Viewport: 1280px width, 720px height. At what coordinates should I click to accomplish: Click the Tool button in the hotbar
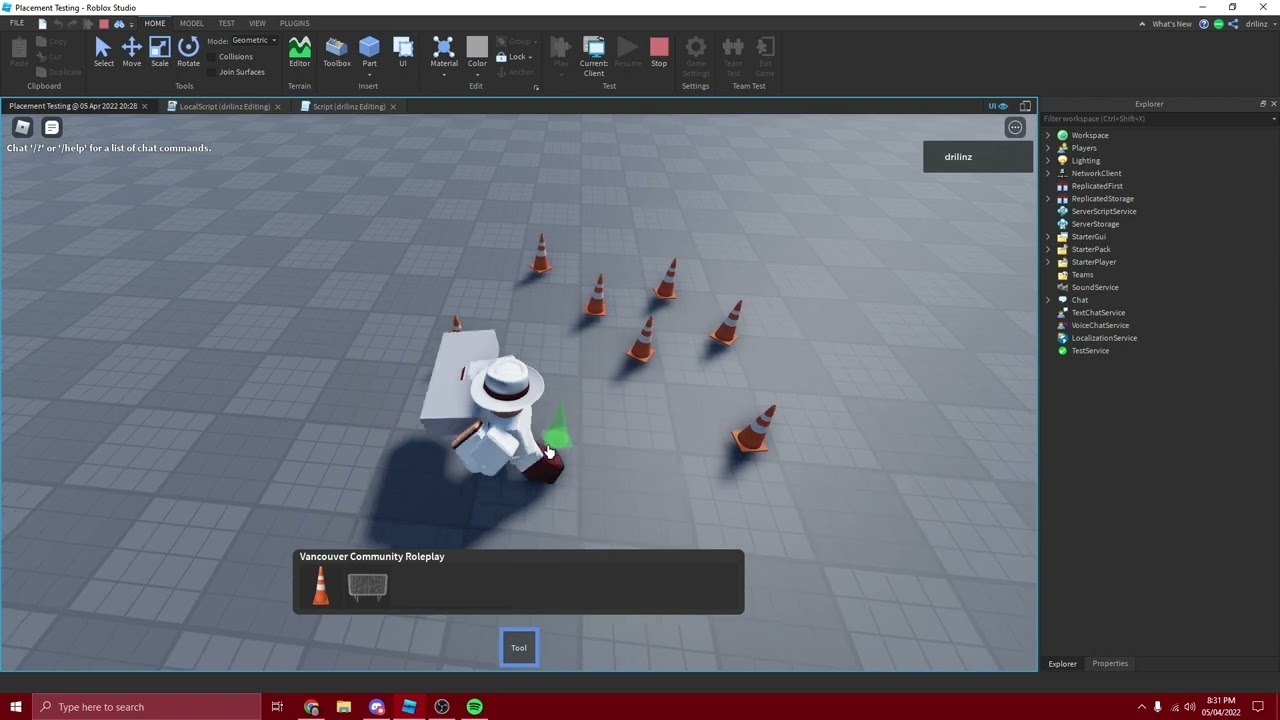[519, 647]
